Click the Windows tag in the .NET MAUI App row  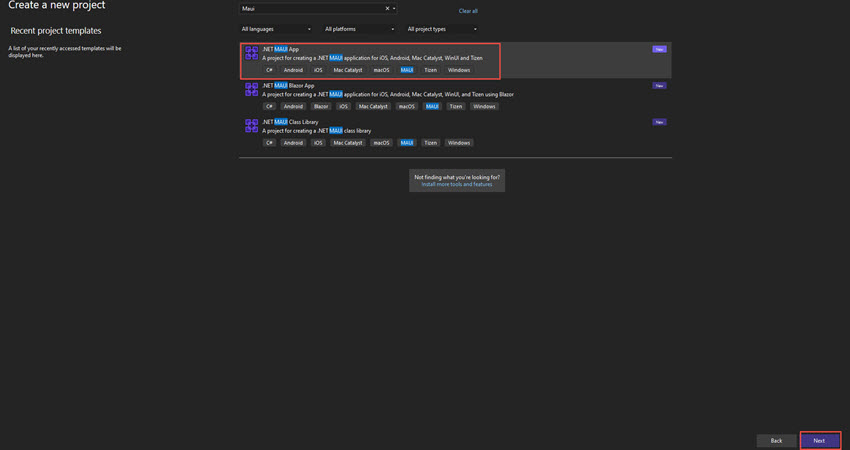(x=459, y=70)
